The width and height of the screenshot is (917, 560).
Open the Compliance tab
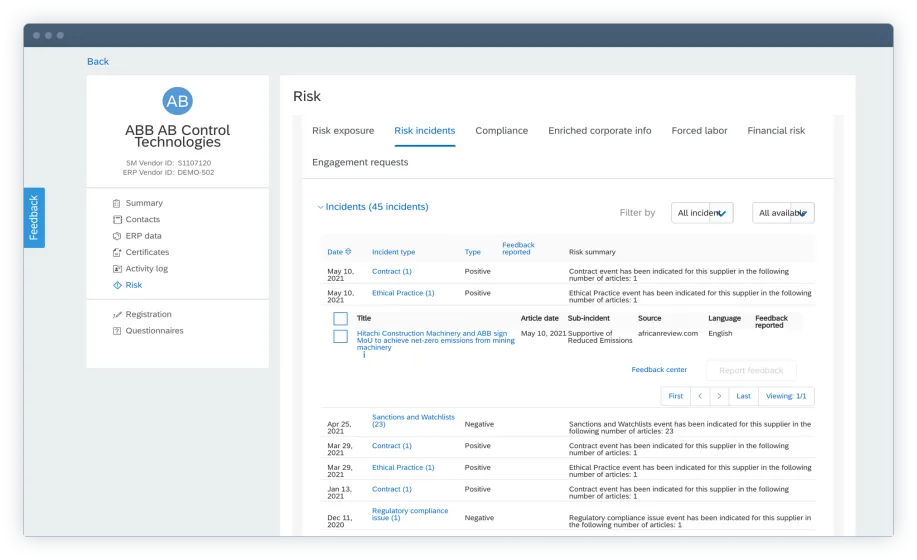(502, 131)
